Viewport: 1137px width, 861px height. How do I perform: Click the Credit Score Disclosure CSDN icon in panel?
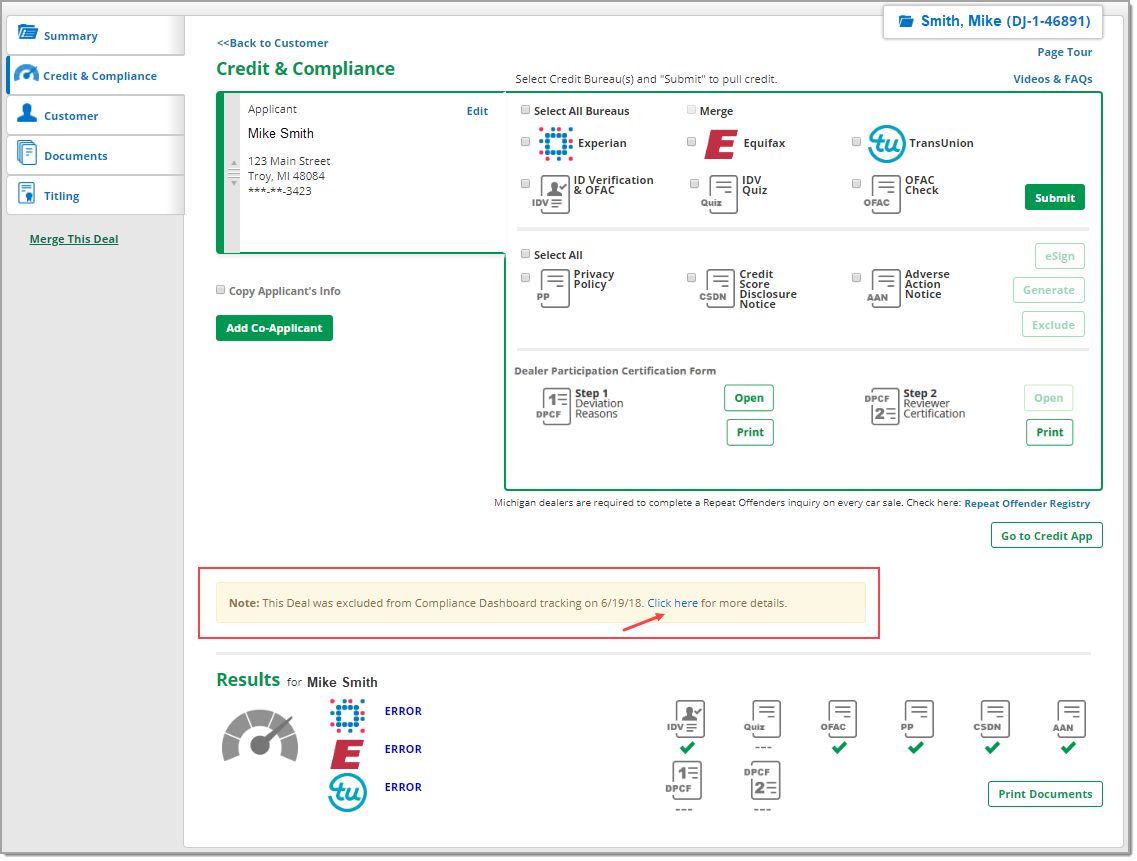point(717,288)
